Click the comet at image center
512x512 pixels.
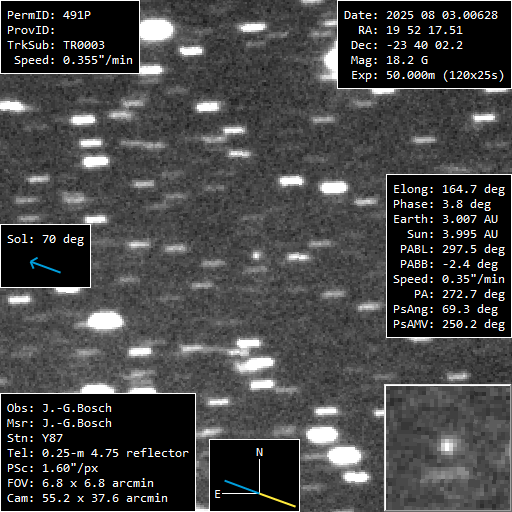coord(256,256)
